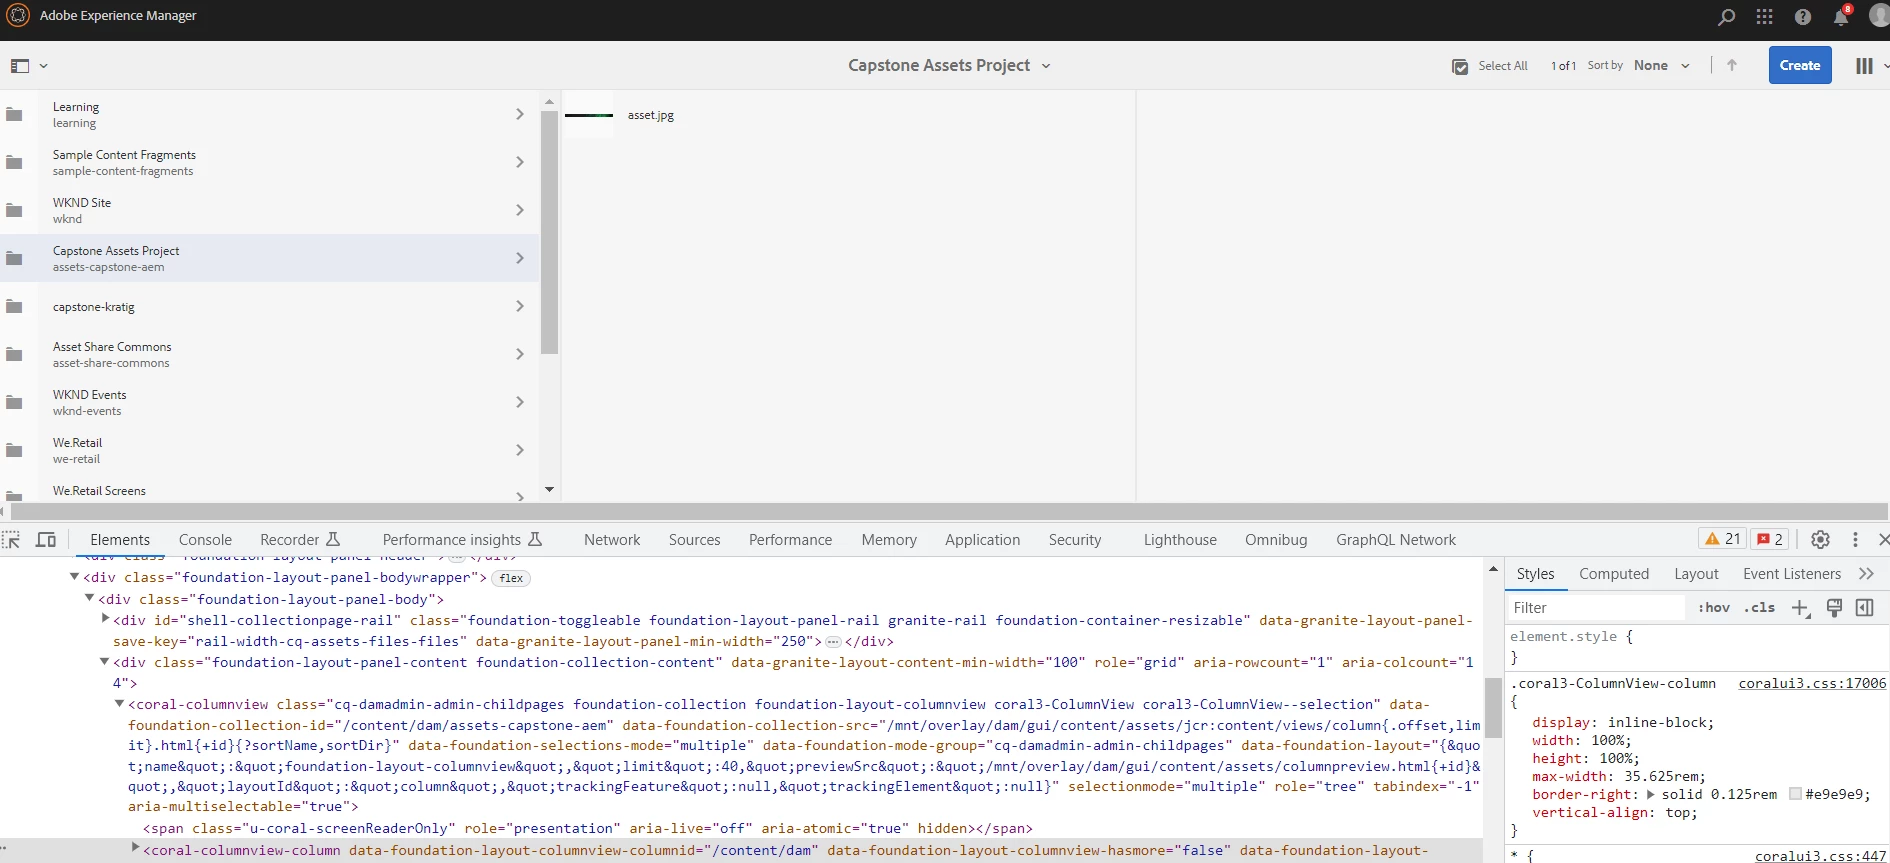The width and height of the screenshot is (1890, 863).
Task: Click the folder column vertical scrollbar
Action: (x=549, y=232)
